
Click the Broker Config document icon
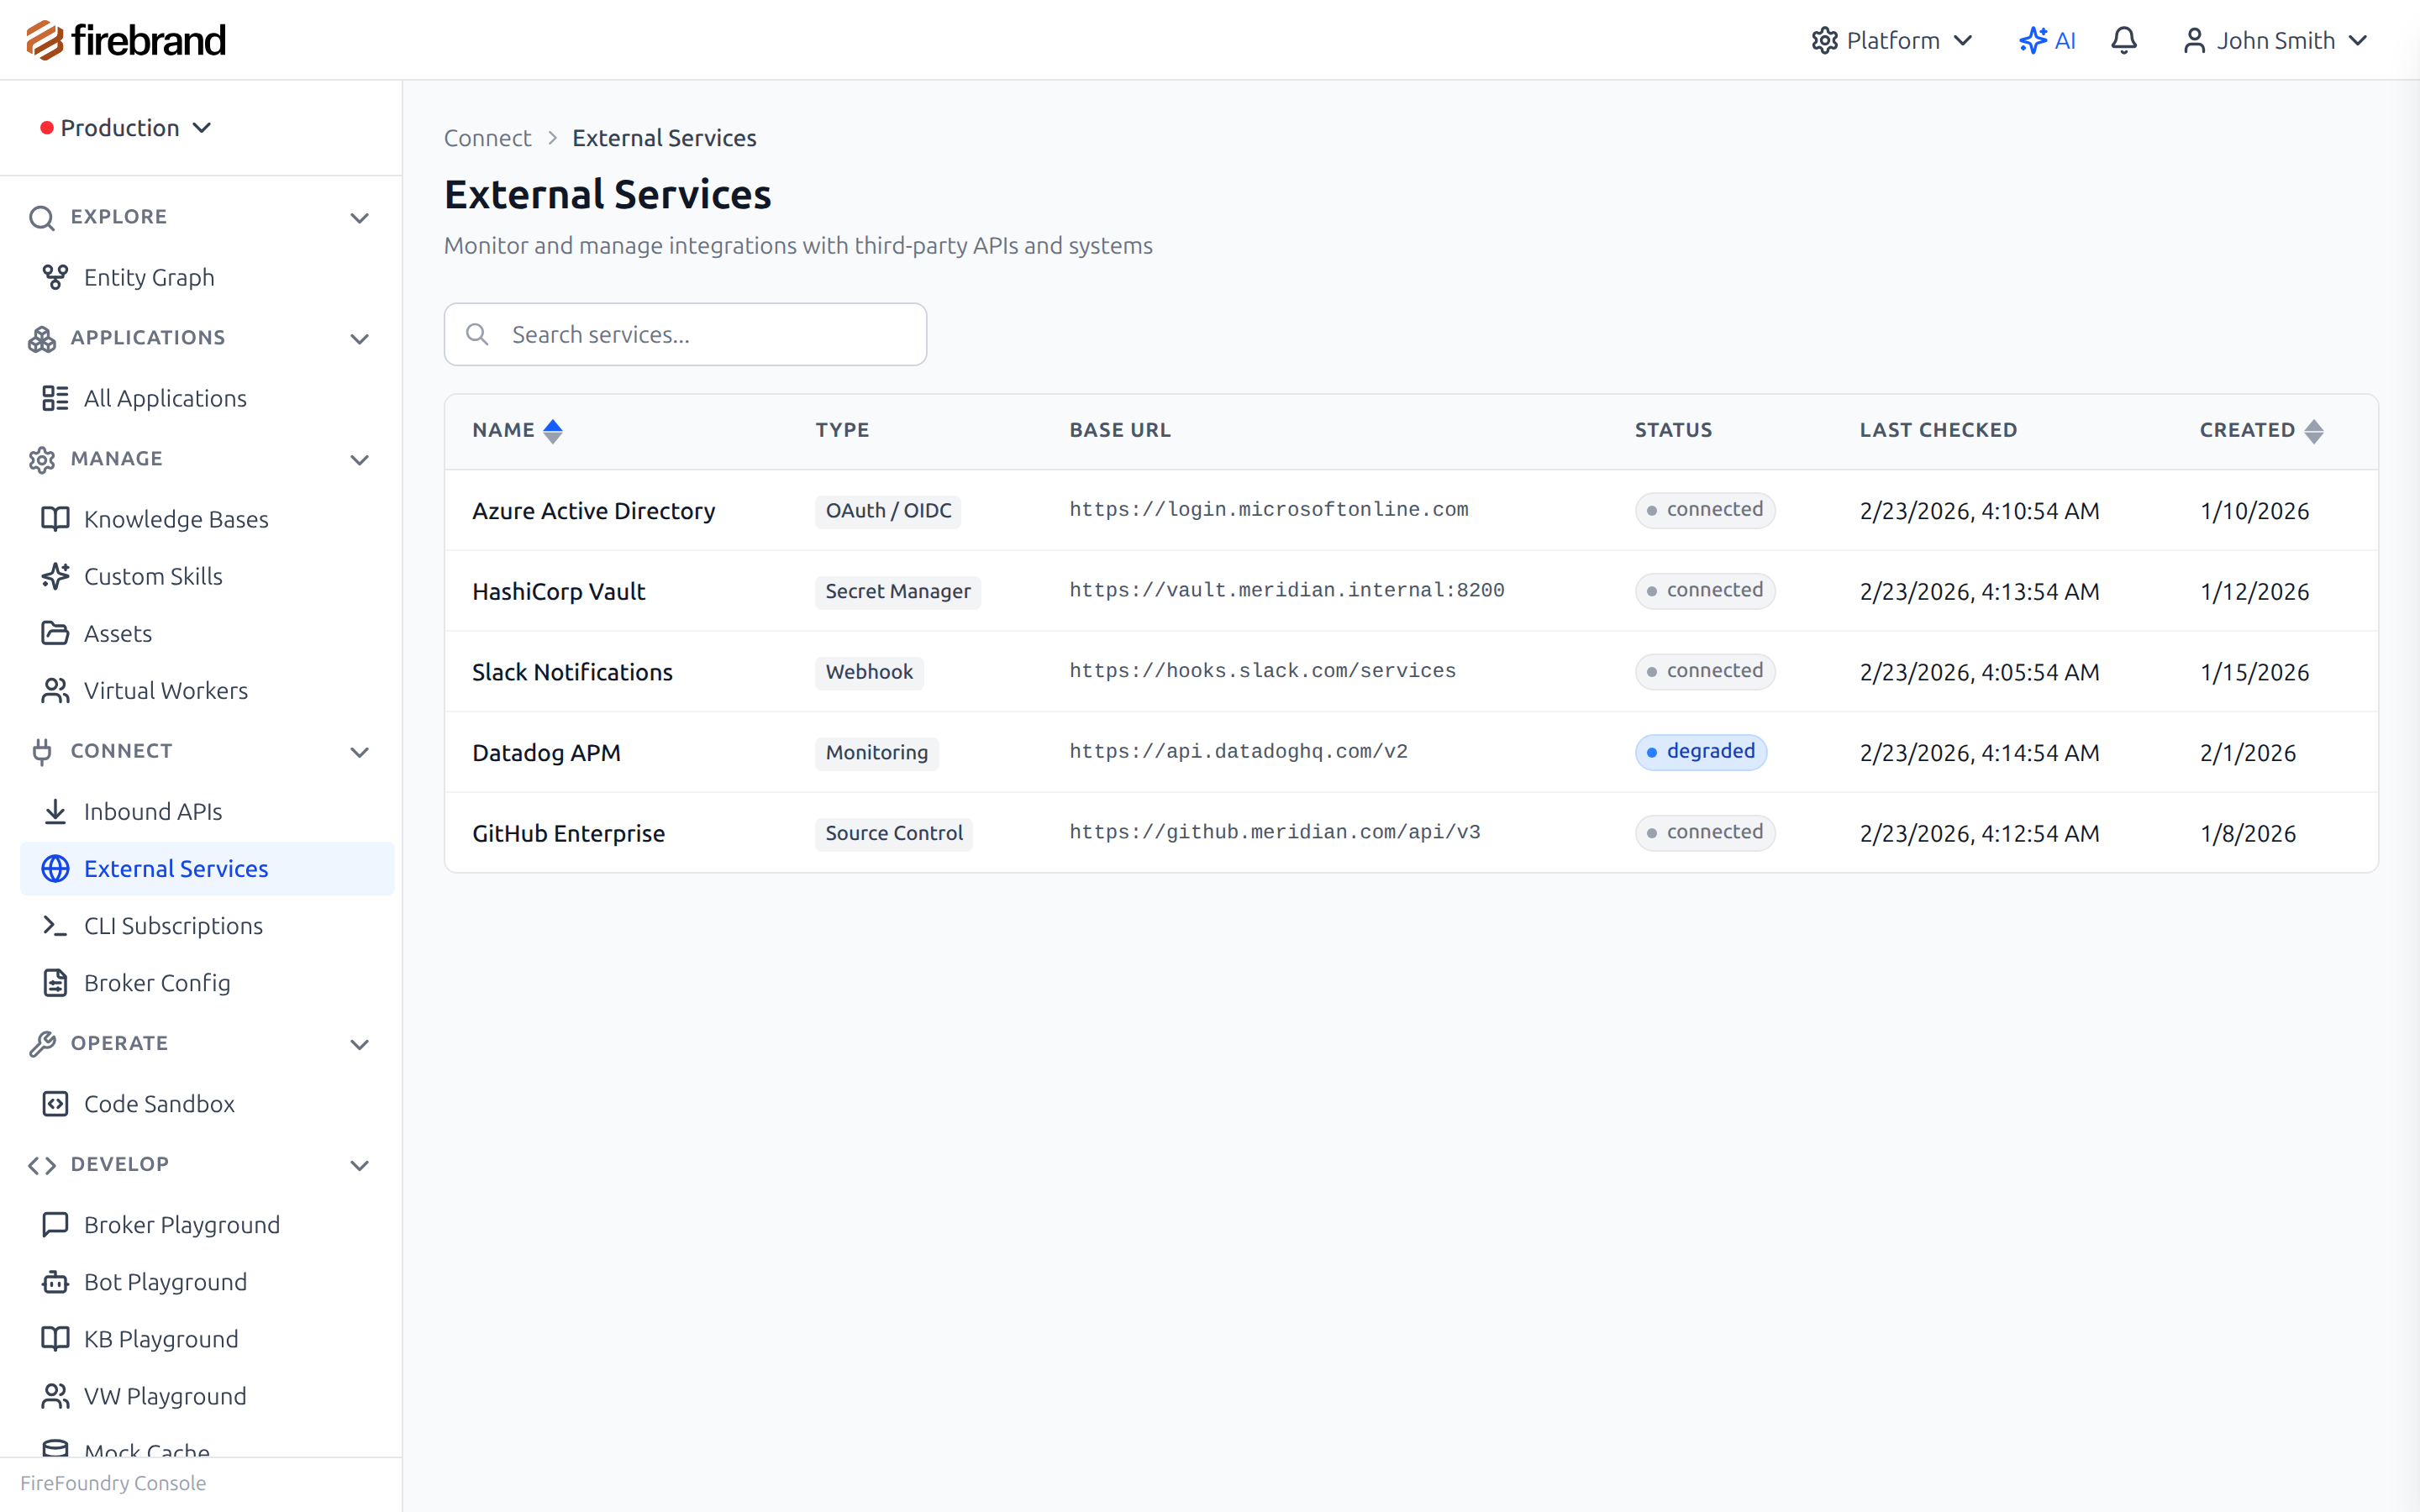coord(55,982)
